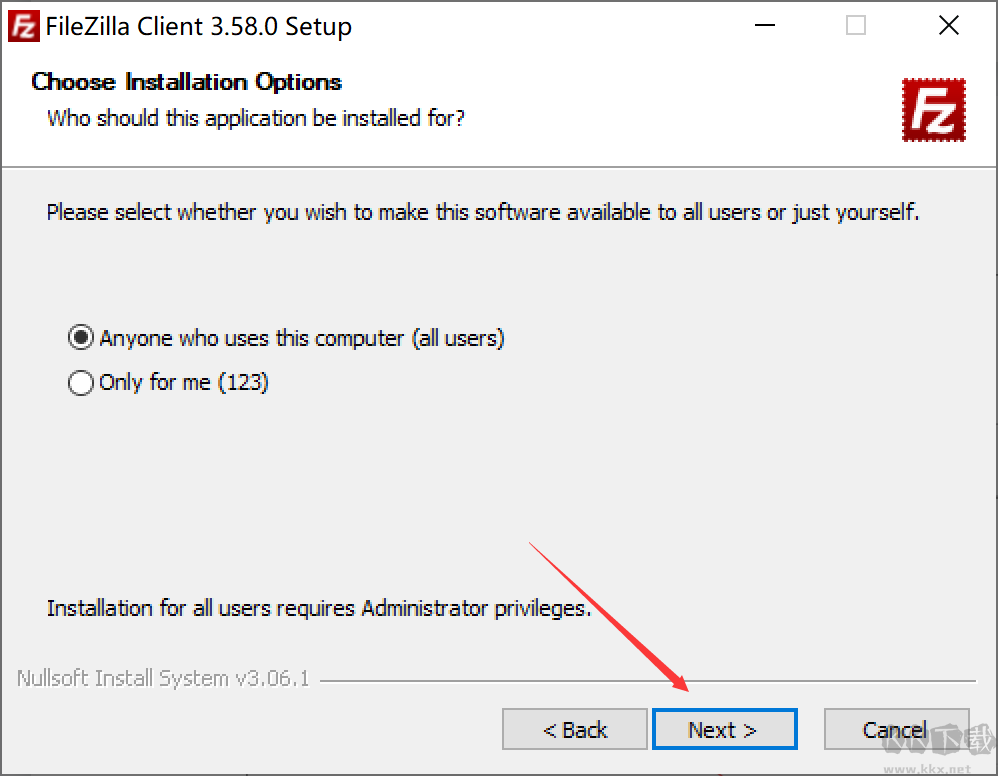Click the 'Please select whether you wish' instruction text
This screenshot has height=776, width=998.
(482, 212)
